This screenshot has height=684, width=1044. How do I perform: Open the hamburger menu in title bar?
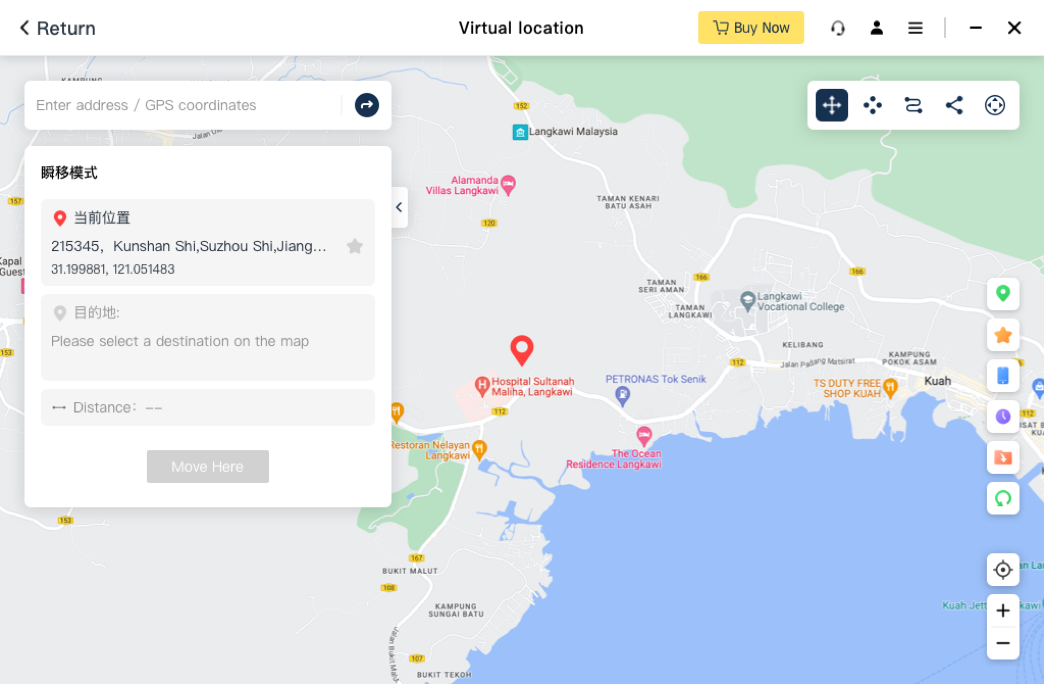tap(915, 28)
